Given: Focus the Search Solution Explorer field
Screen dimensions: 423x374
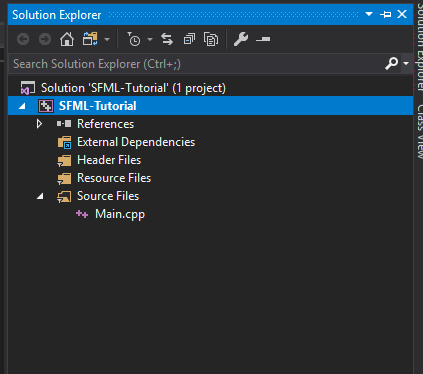Looking at the screenshot, I should (x=197, y=64).
